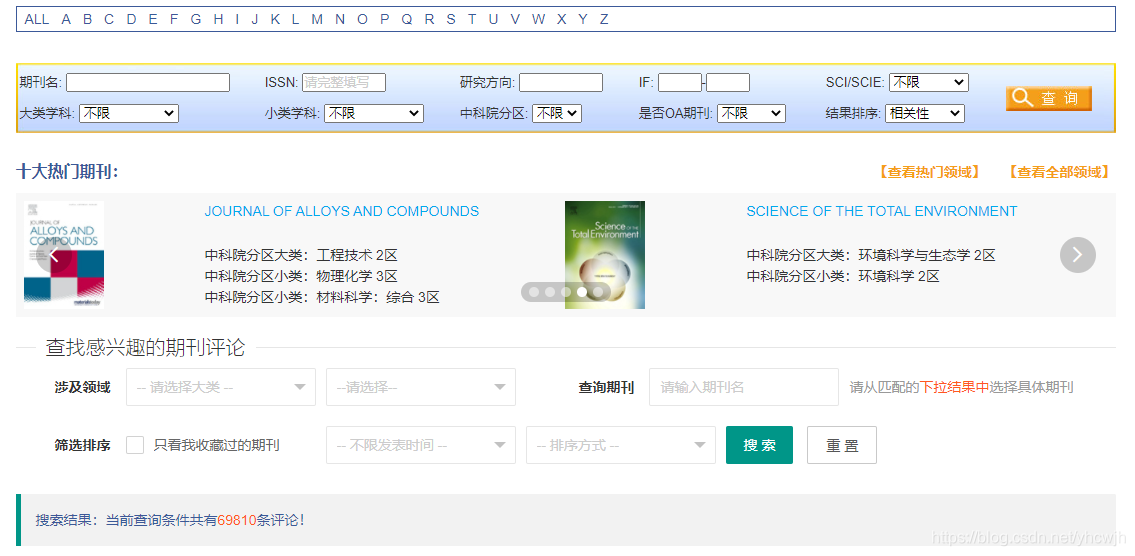This screenshot has width=1135, height=556.
Task: Filter journals by letter Z
Action: click(x=604, y=20)
